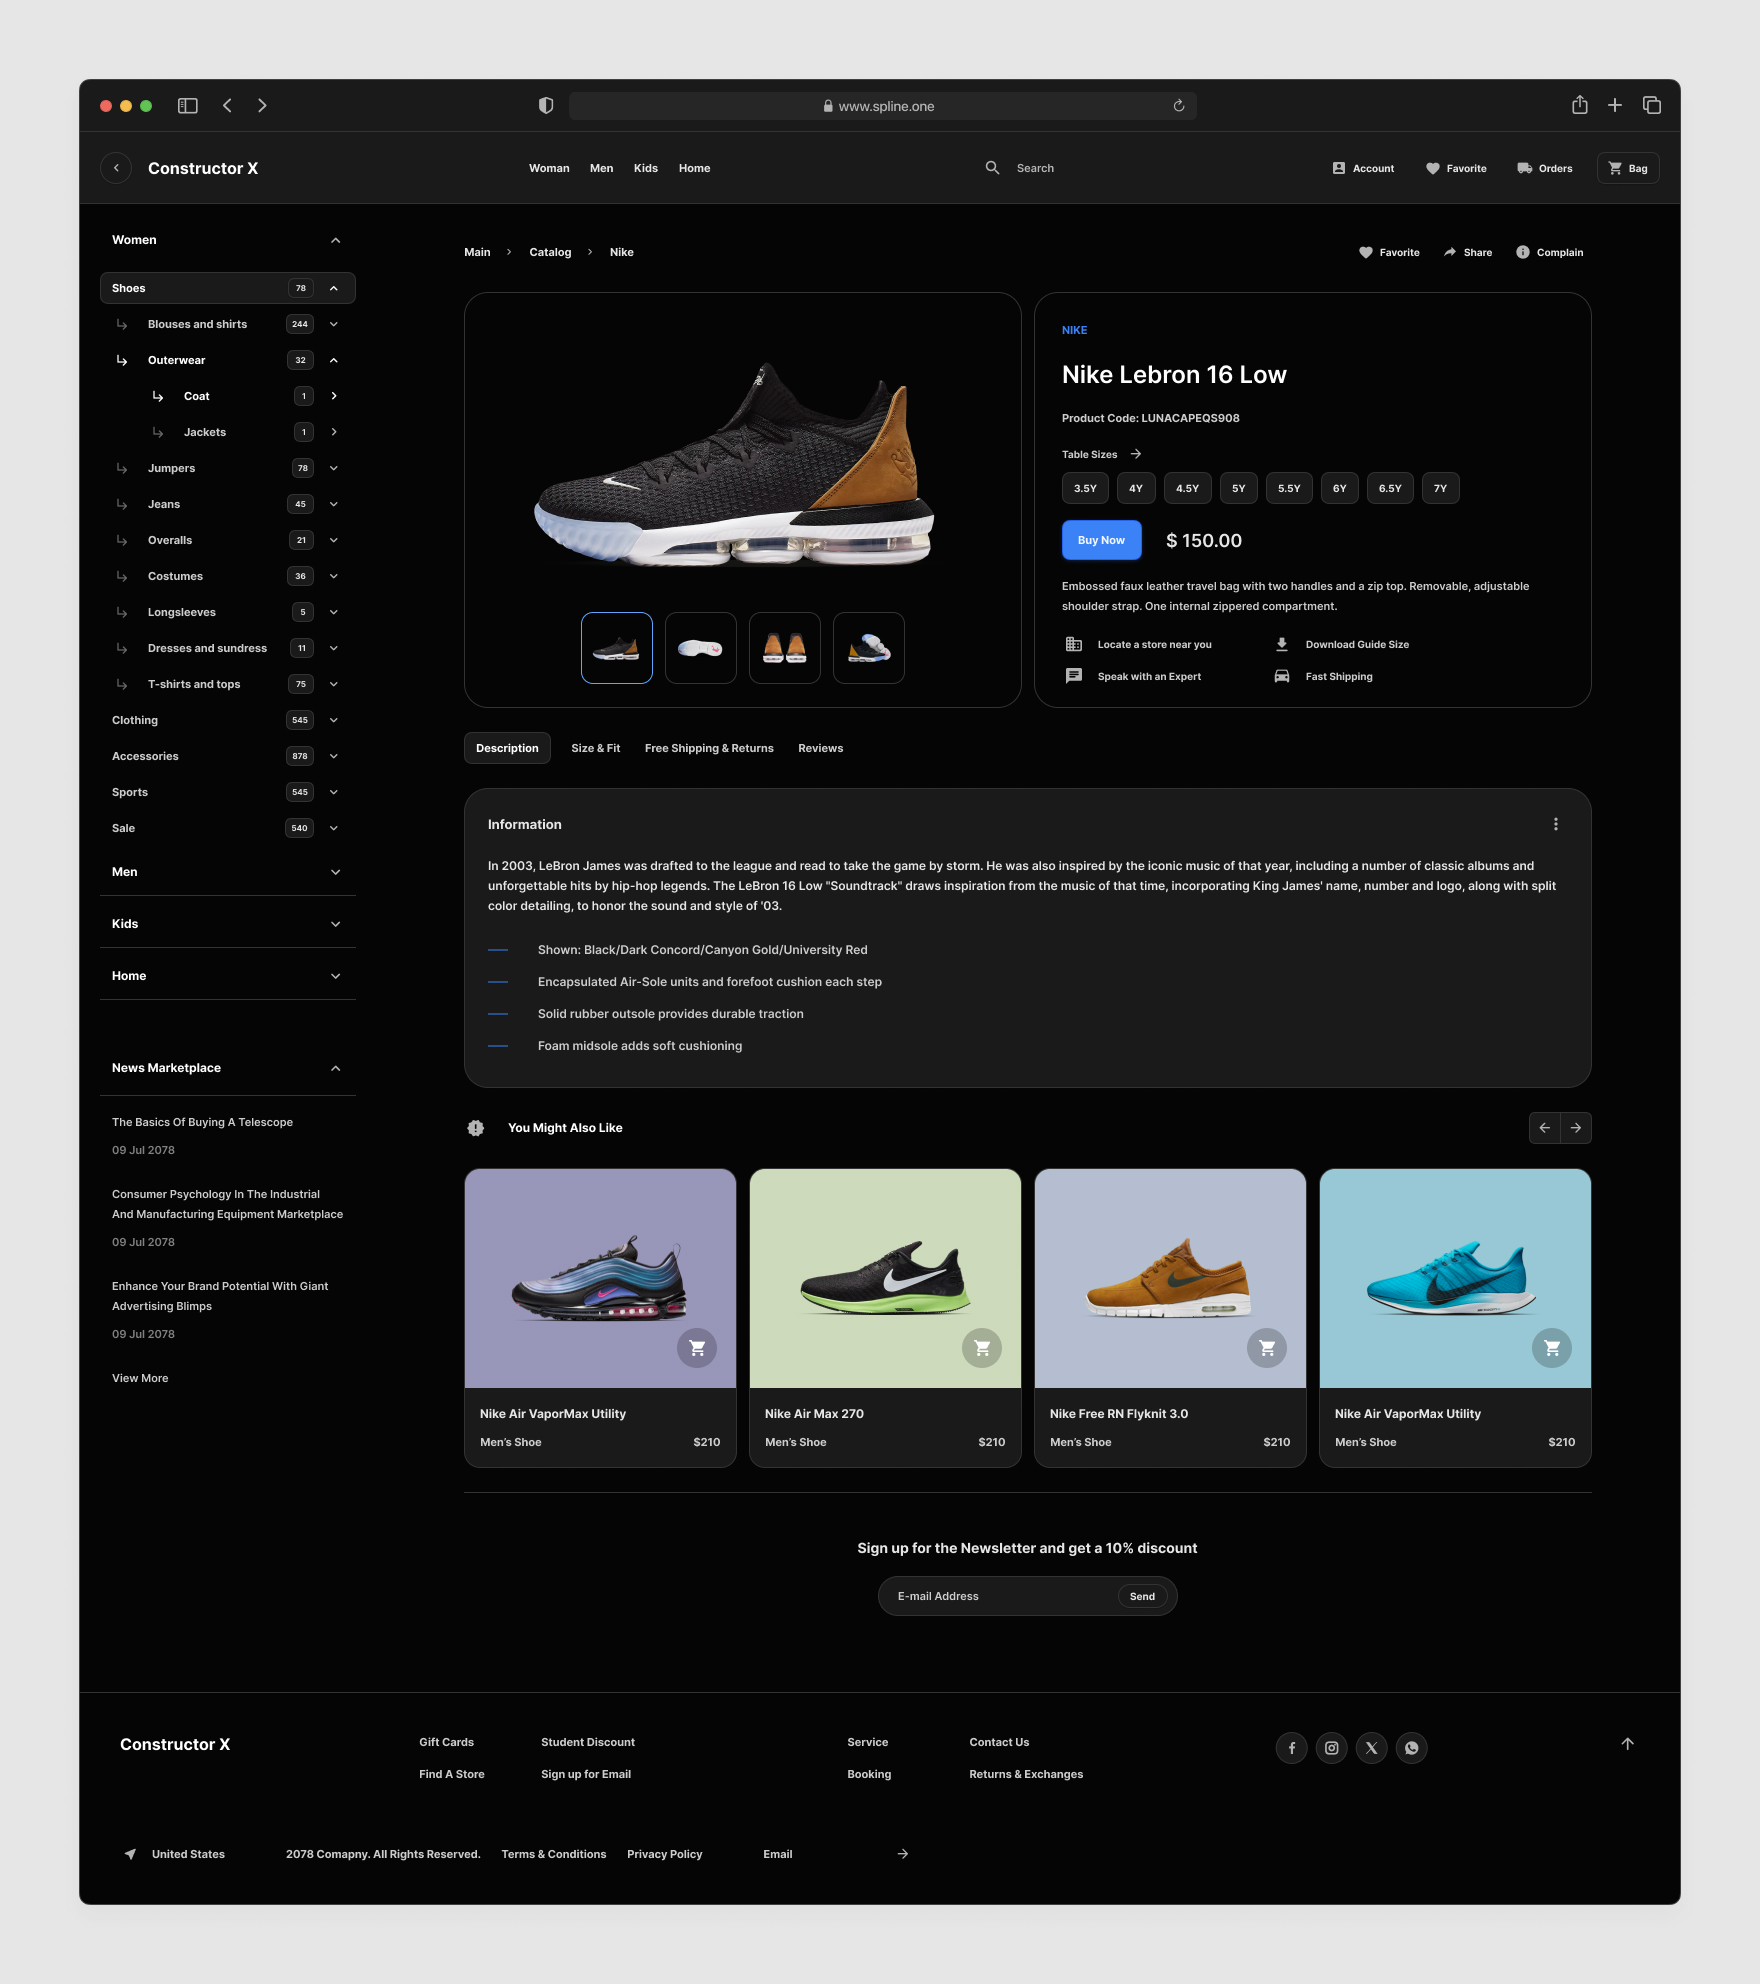Open the Information panel three-dot menu

click(x=1556, y=824)
